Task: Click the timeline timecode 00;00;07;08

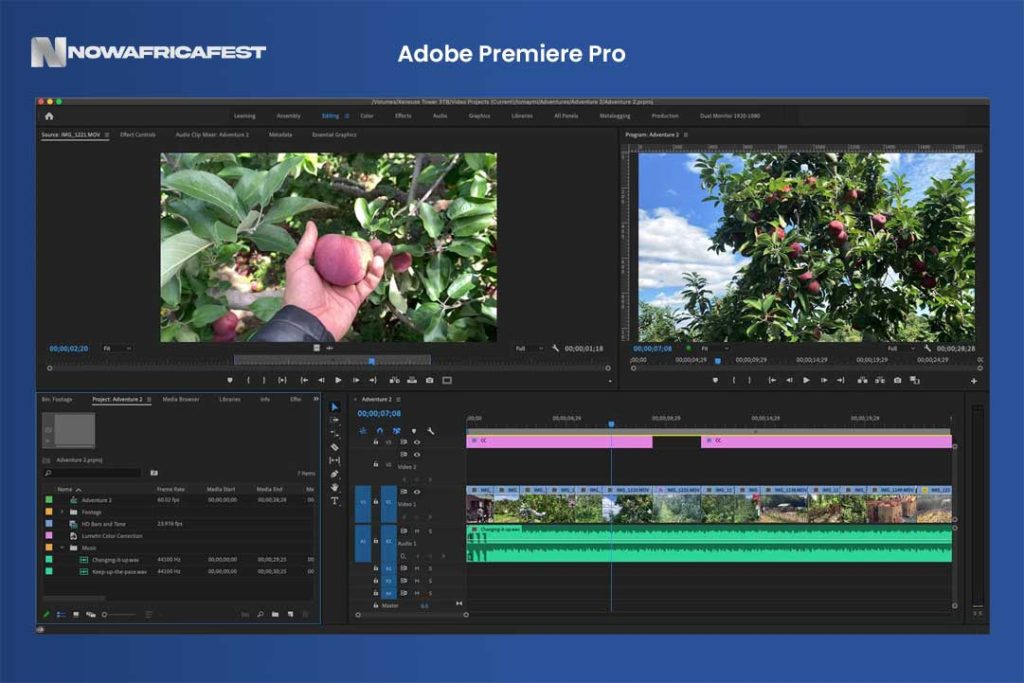Action: [379, 413]
